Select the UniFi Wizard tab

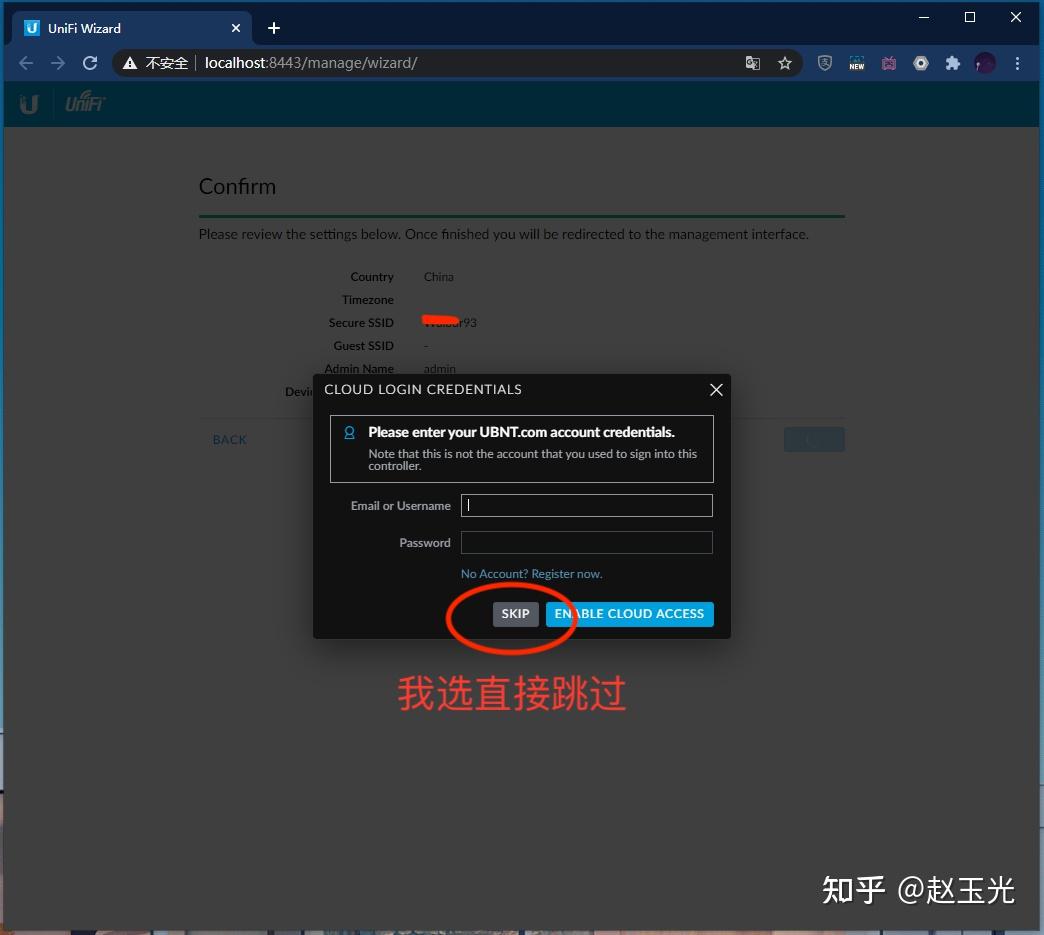point(132,28)
